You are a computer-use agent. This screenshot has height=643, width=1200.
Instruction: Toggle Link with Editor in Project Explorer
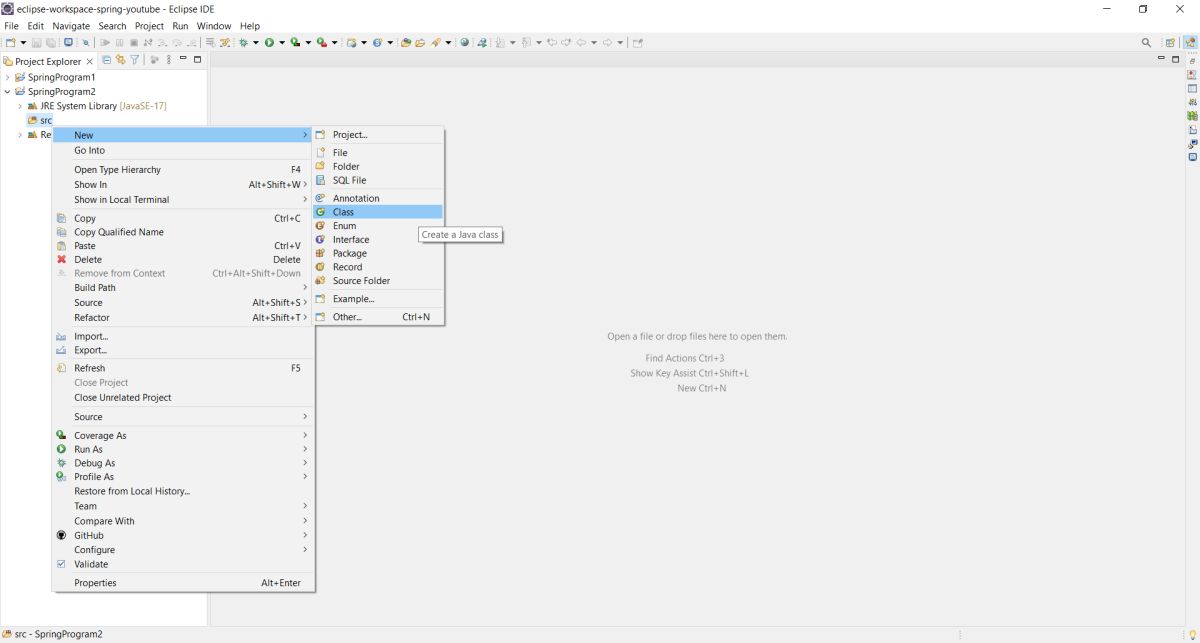pyautogui.click(x=121, y=60)
